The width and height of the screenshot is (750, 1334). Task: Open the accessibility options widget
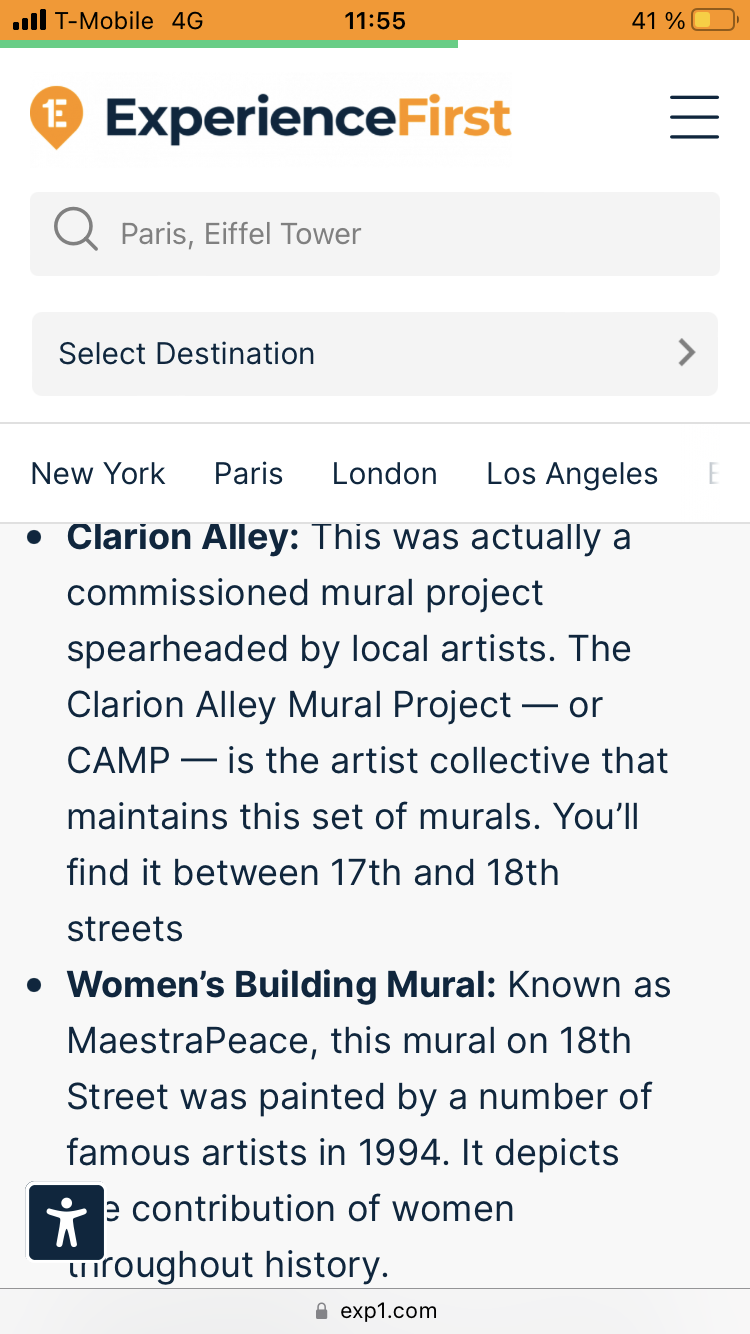coord(66,1221)
